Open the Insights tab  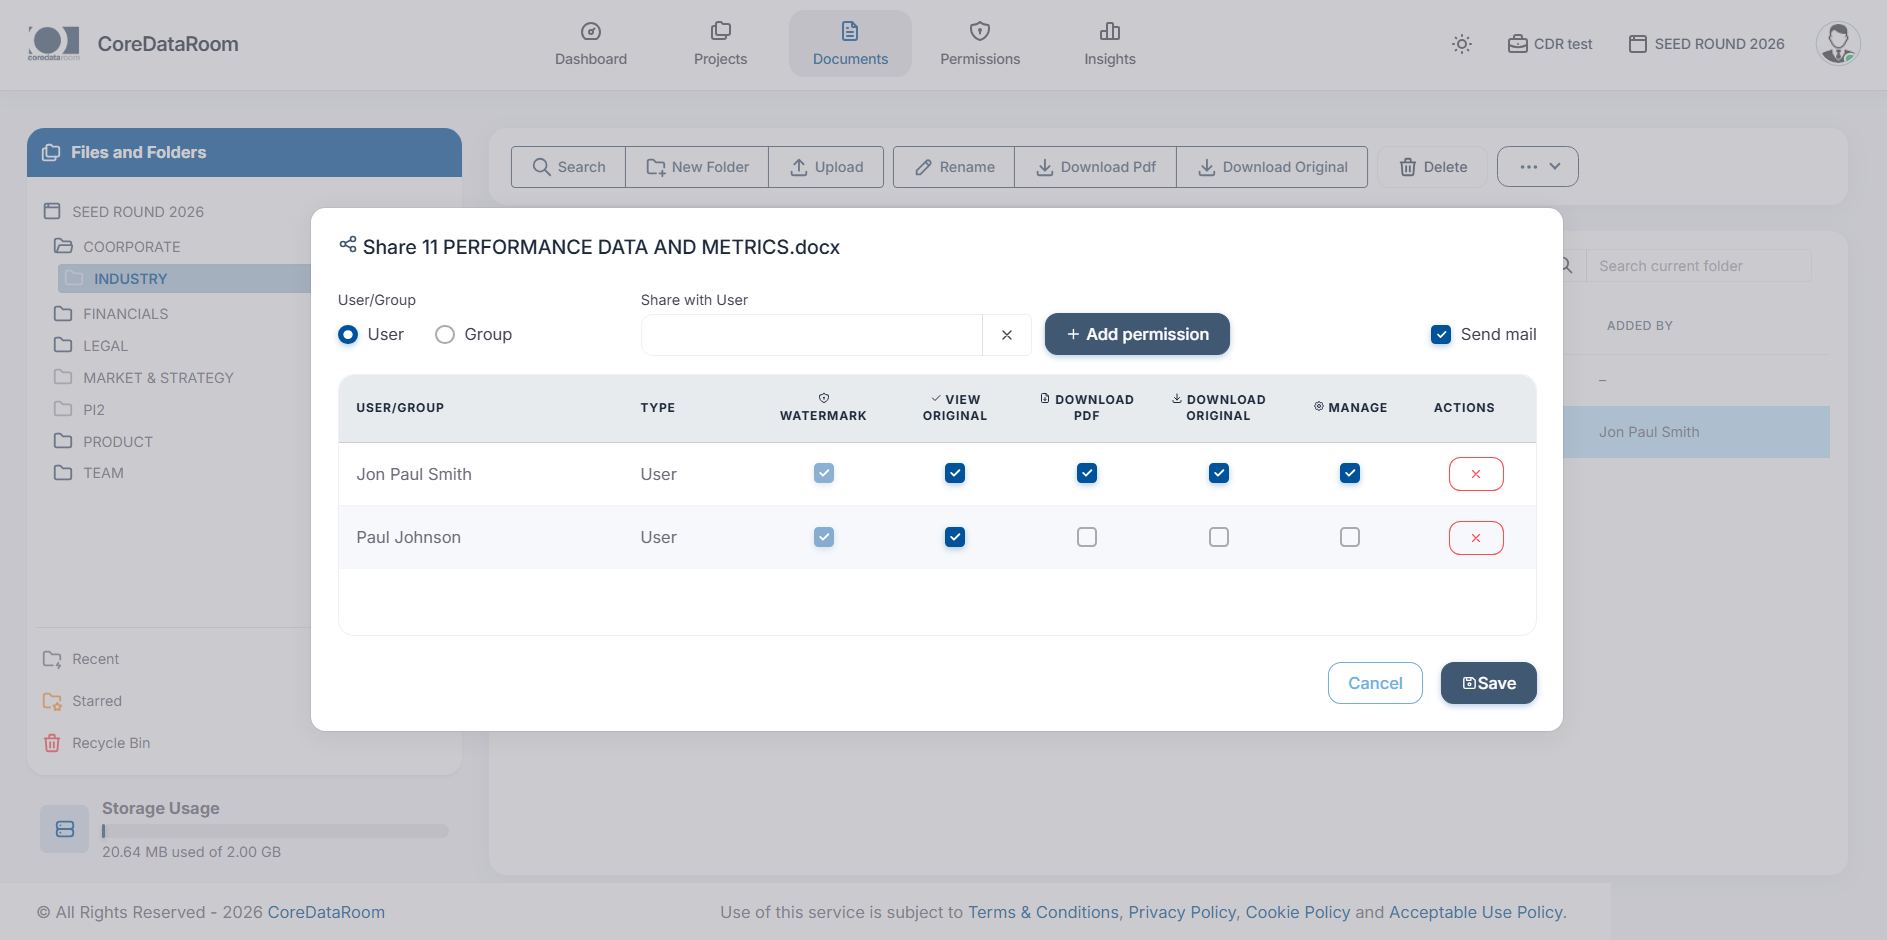[1110, 44]
